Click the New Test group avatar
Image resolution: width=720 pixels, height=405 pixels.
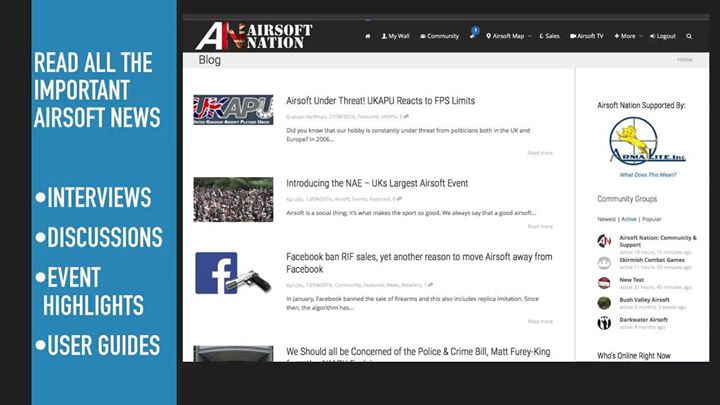[604, 283]
